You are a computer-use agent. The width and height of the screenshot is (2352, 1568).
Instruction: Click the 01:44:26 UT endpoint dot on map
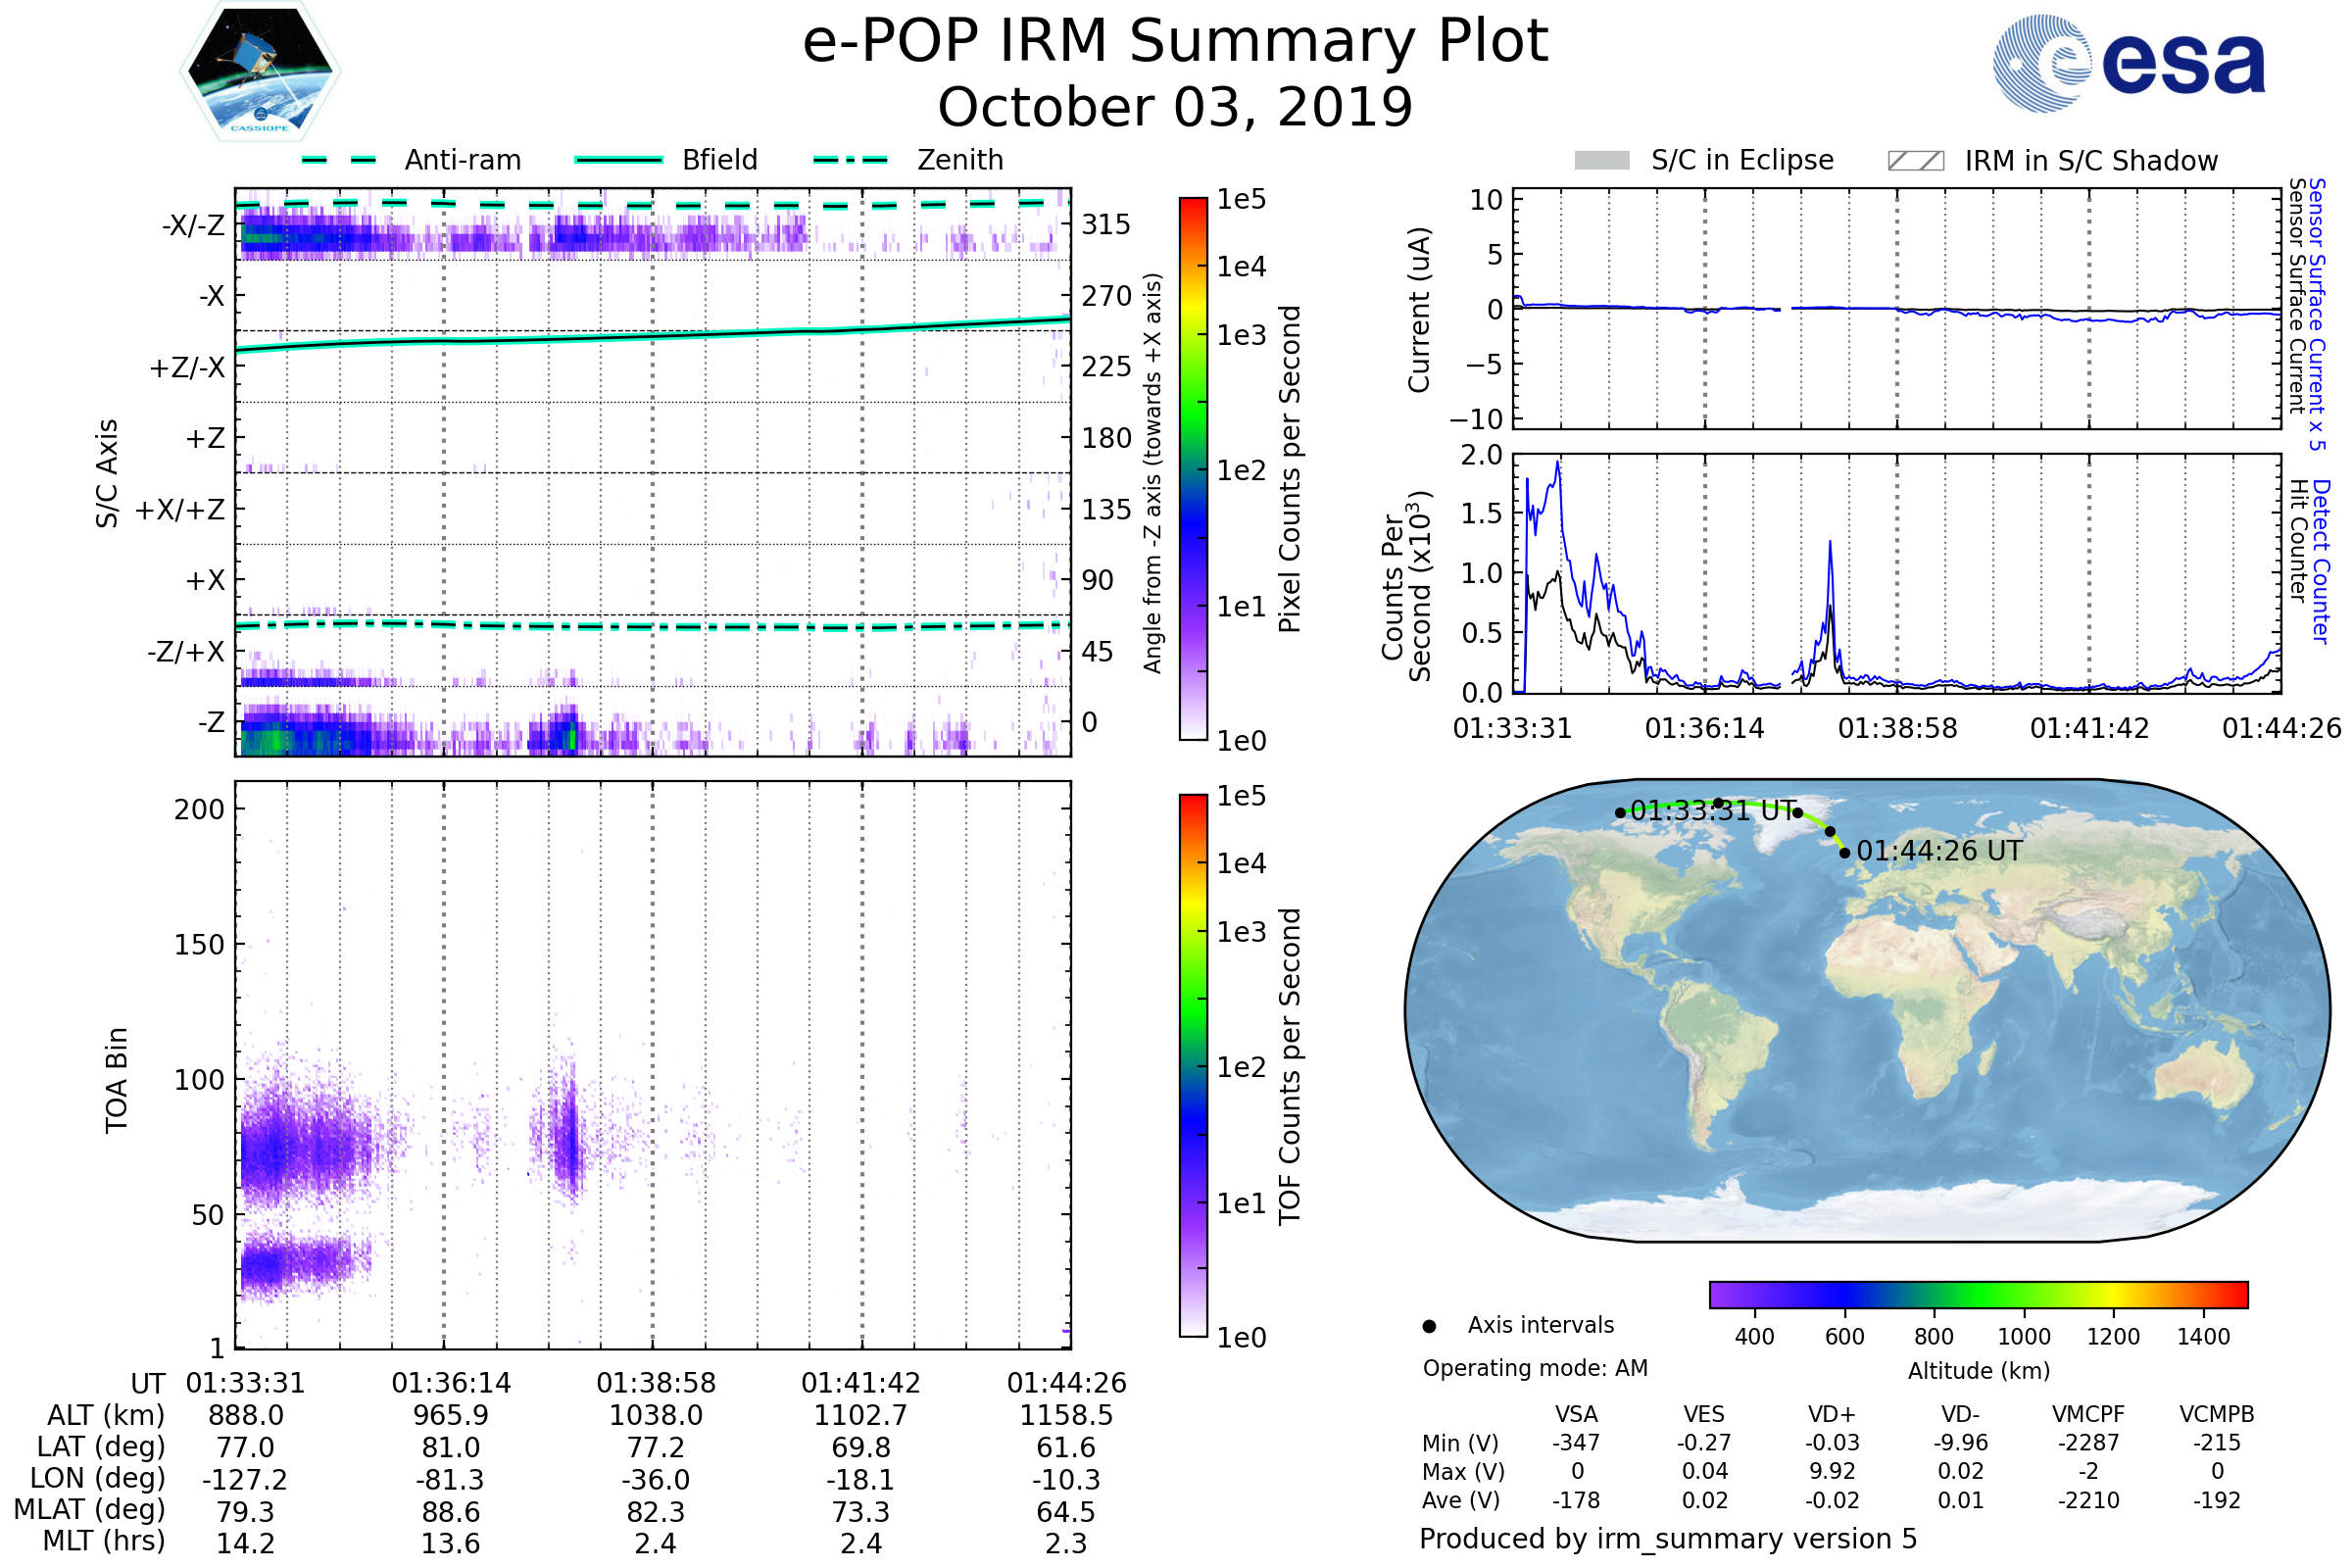(x=1844, y=853)
